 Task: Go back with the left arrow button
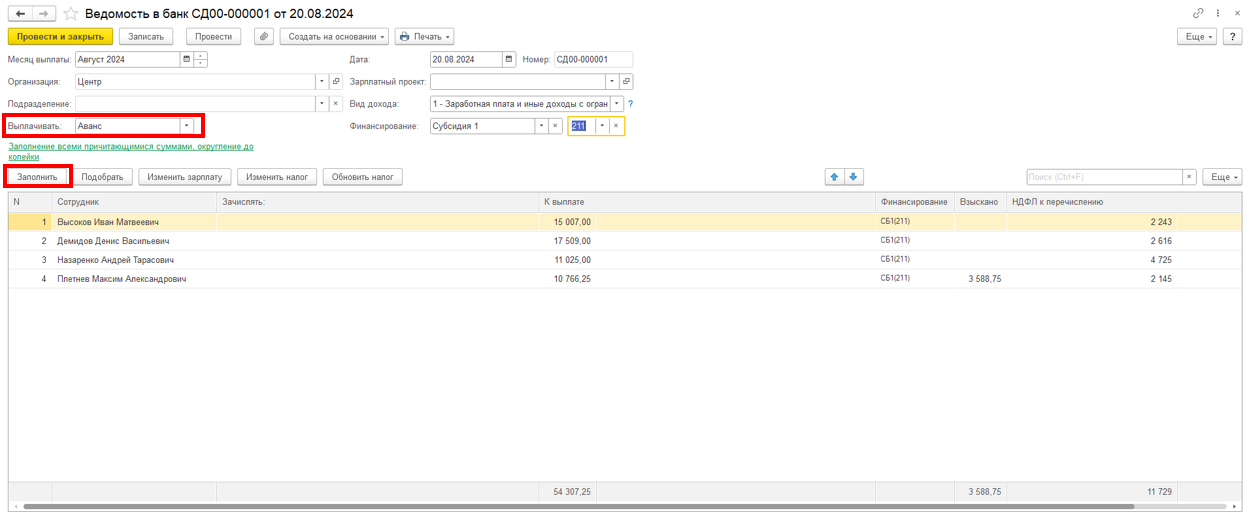click(20, 14)
